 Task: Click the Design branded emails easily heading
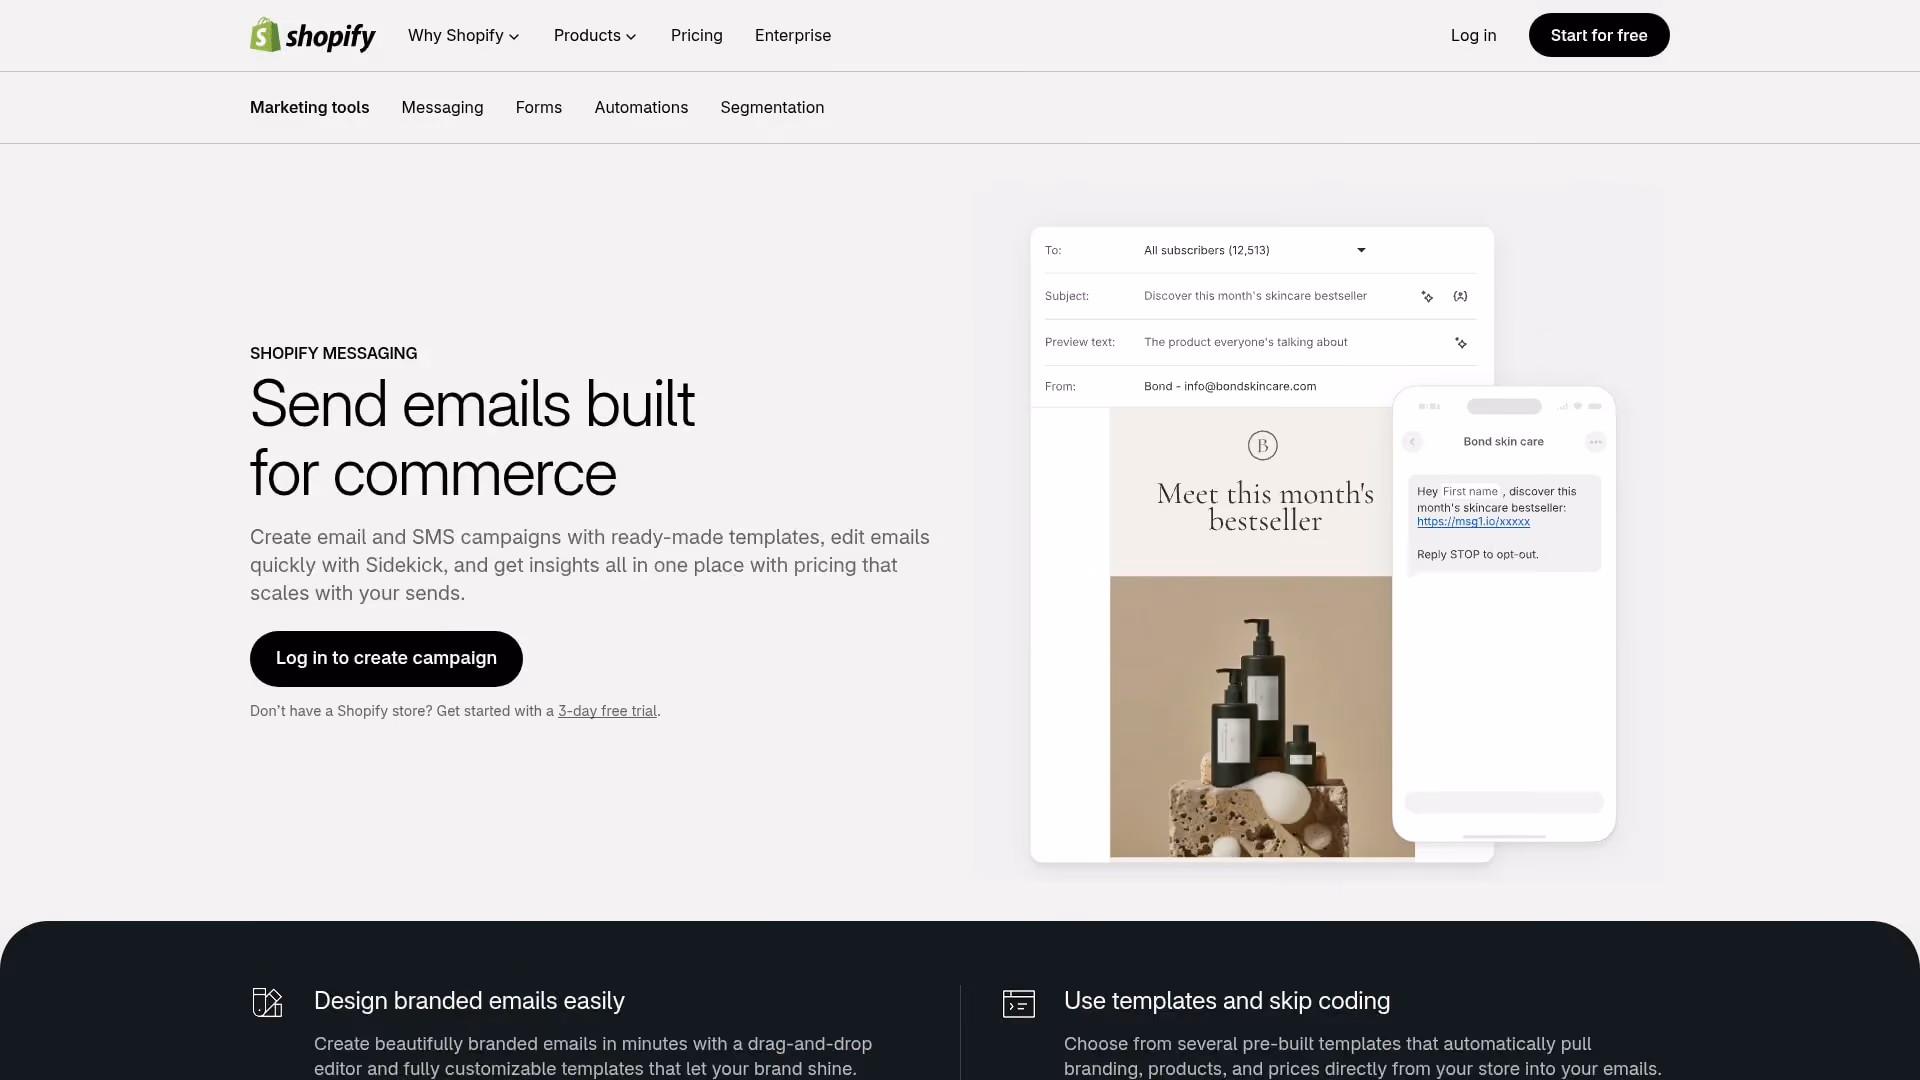(469, 1001)
